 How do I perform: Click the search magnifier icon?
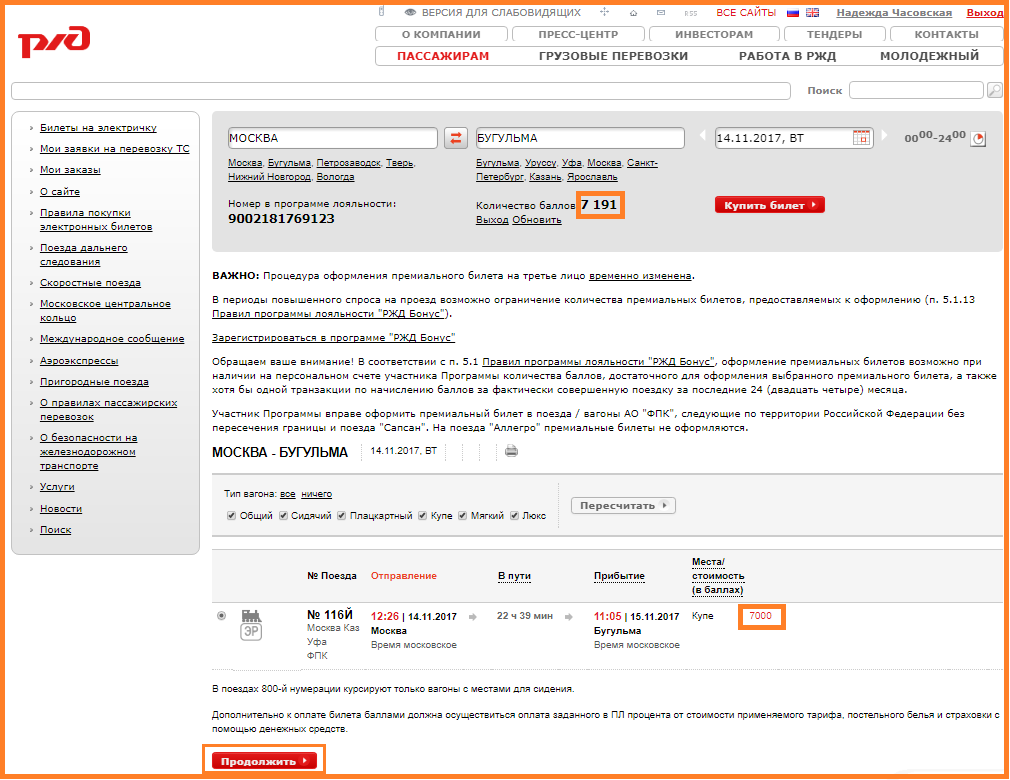point(994,91)
